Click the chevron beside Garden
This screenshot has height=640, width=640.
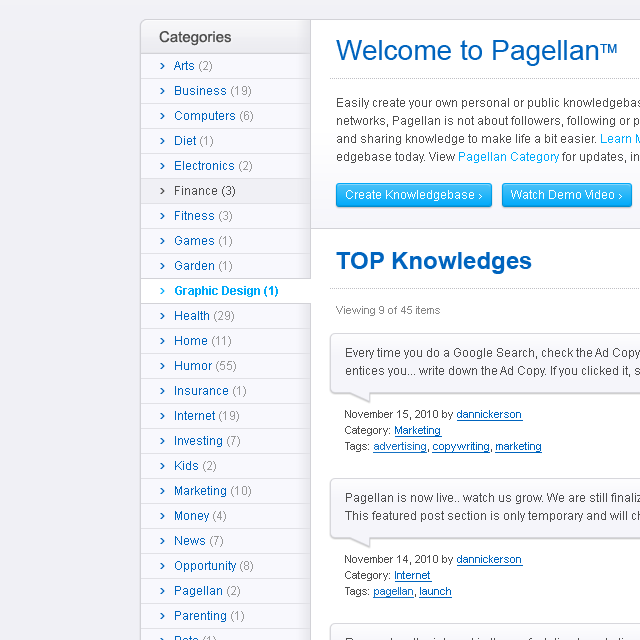(x=162, y=266)
